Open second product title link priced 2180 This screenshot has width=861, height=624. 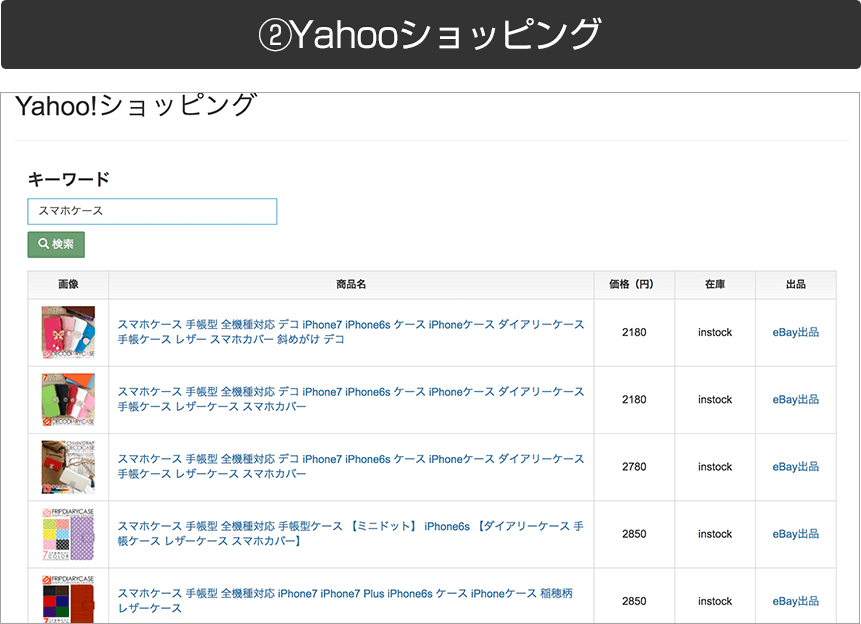coord(350,399)
